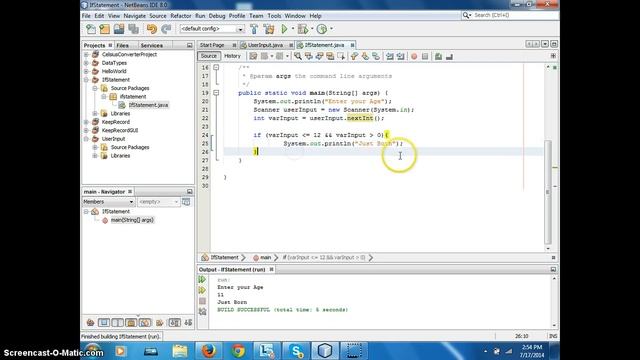The image size is (640, 360).
Task: Open the empty filter dropdown in Navigator
Action: [158, 202]
